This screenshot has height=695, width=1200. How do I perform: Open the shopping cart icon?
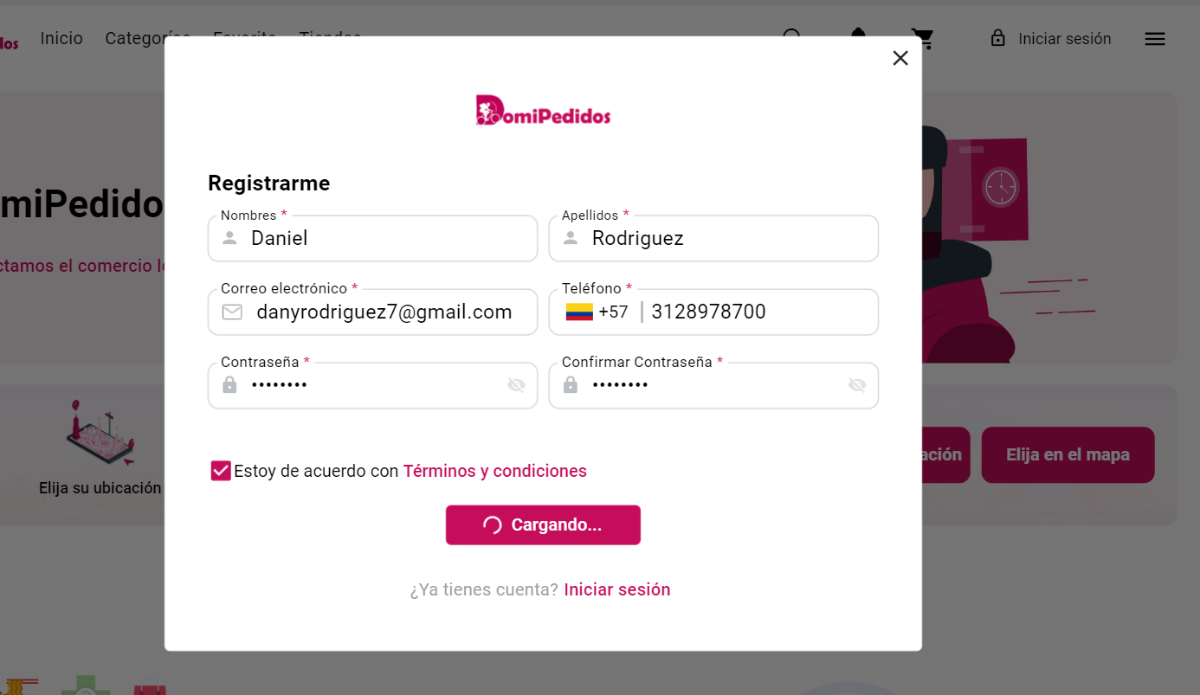922,38
